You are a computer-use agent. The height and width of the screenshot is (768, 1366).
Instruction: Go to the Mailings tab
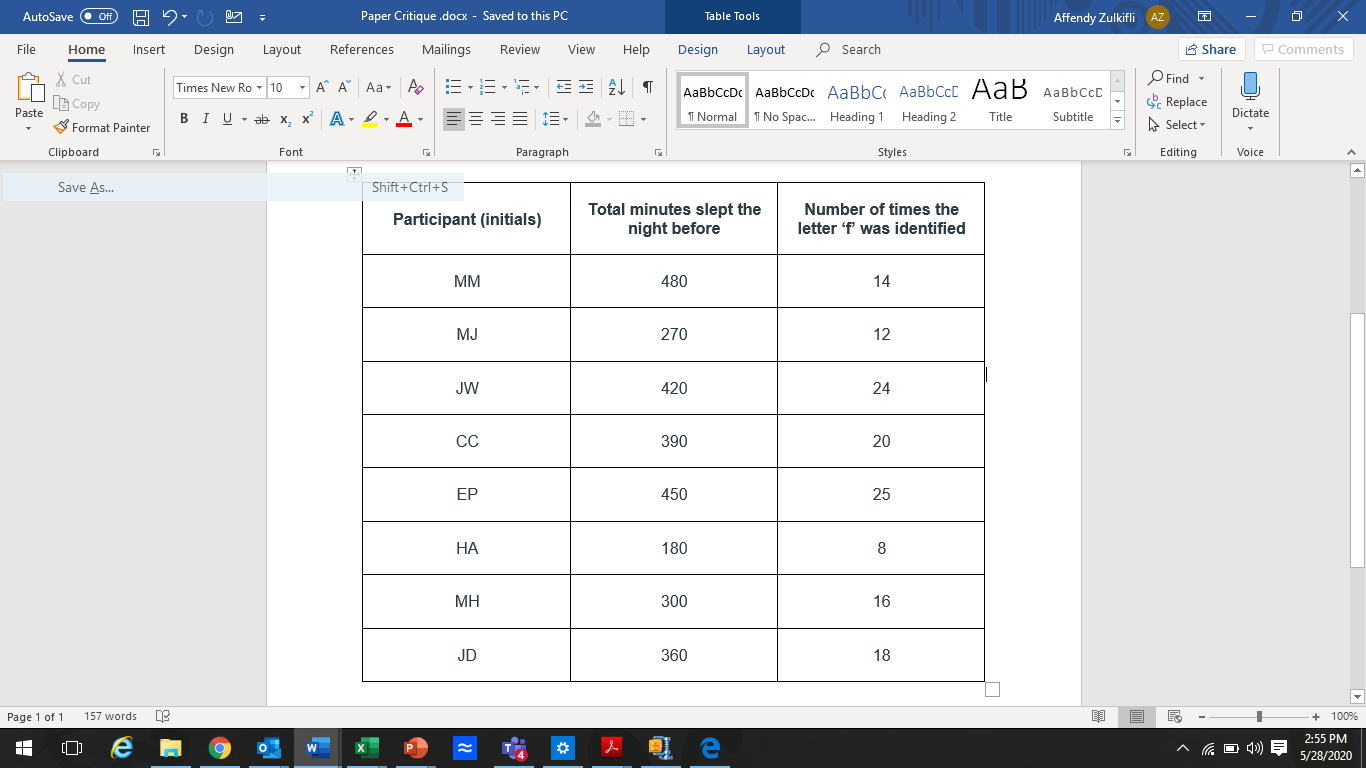point(446,49)
